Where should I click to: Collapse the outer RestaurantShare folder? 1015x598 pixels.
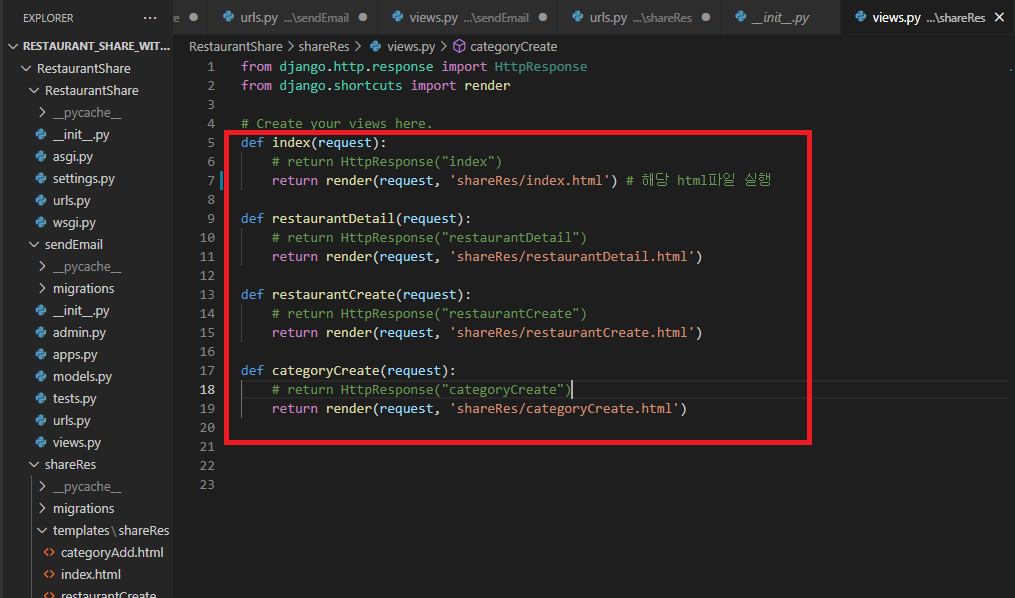coord(27,69)
